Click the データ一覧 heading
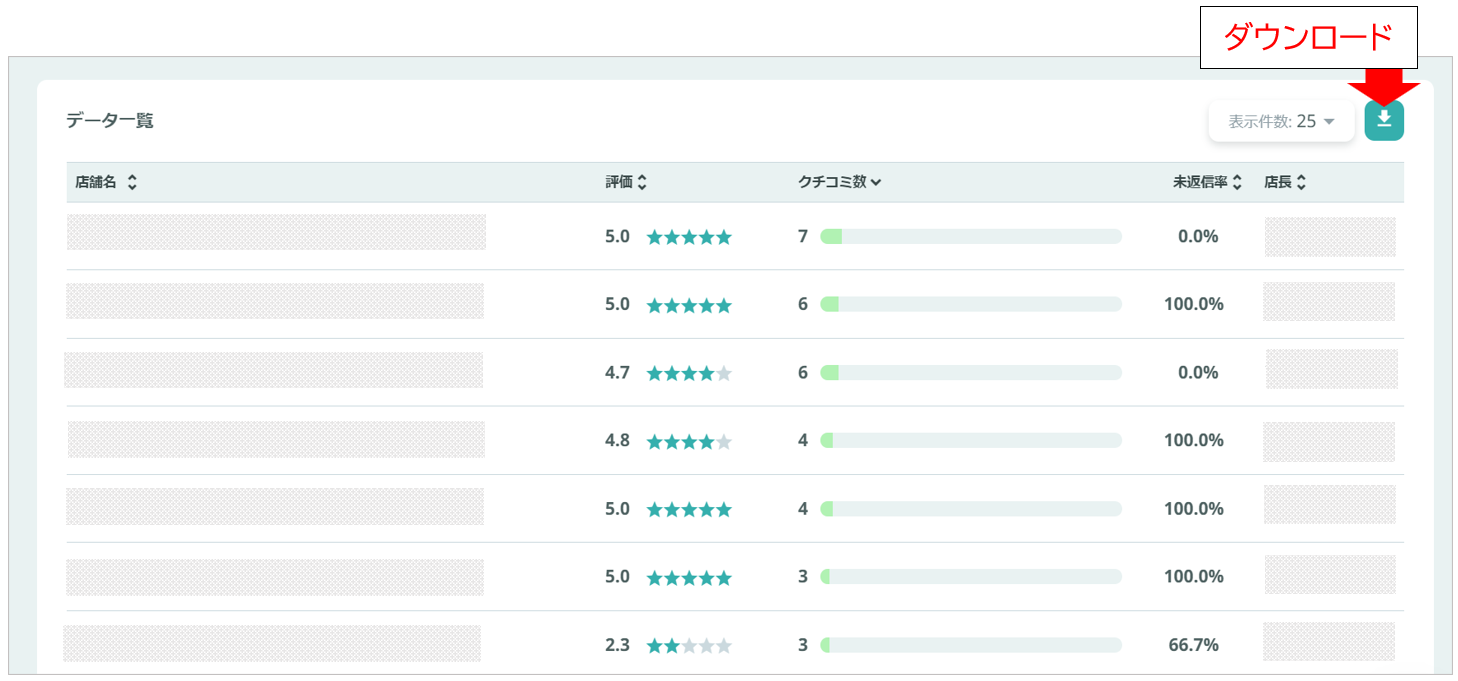This screenshot has width=1458, height=681. tap(110, 121)
